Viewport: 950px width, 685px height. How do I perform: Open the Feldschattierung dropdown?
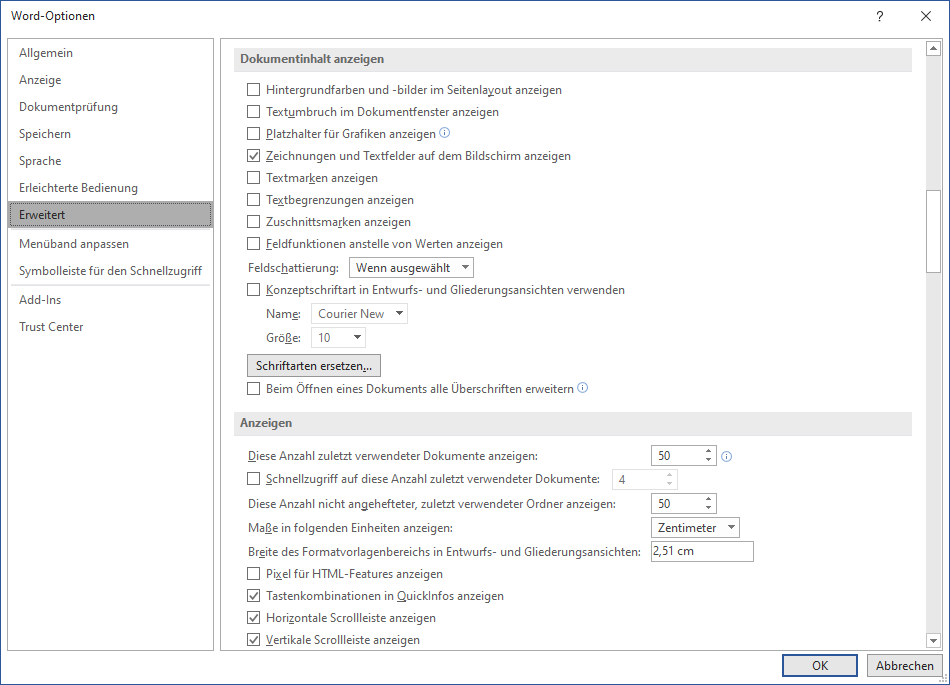click(411, 268)
